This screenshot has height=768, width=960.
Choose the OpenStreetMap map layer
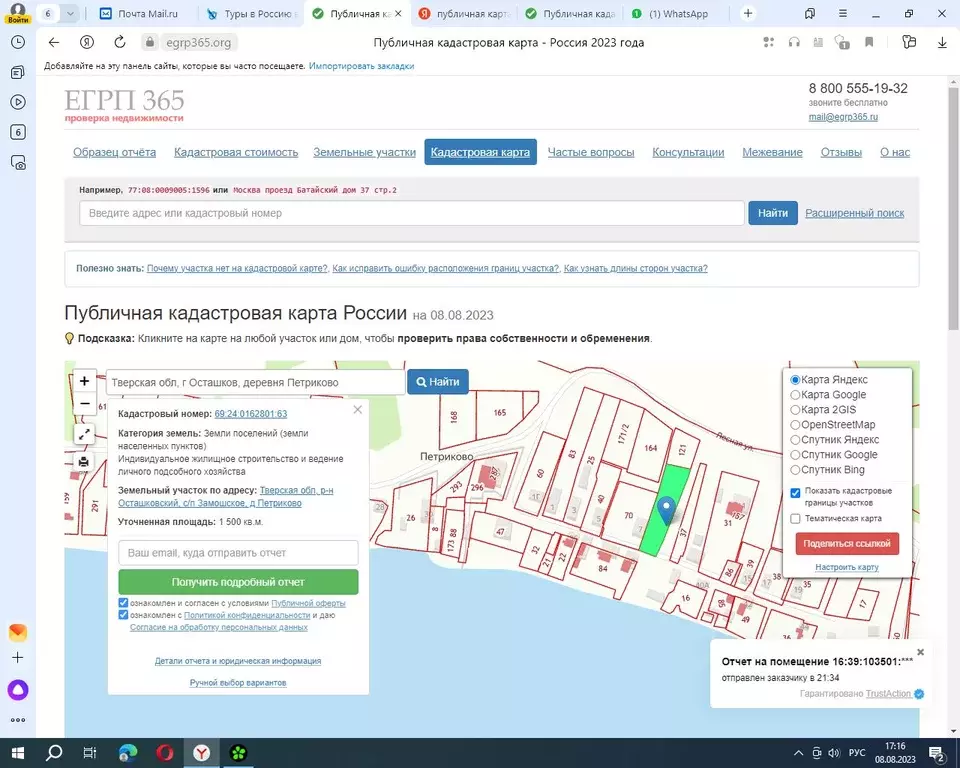tap(796, 425)
